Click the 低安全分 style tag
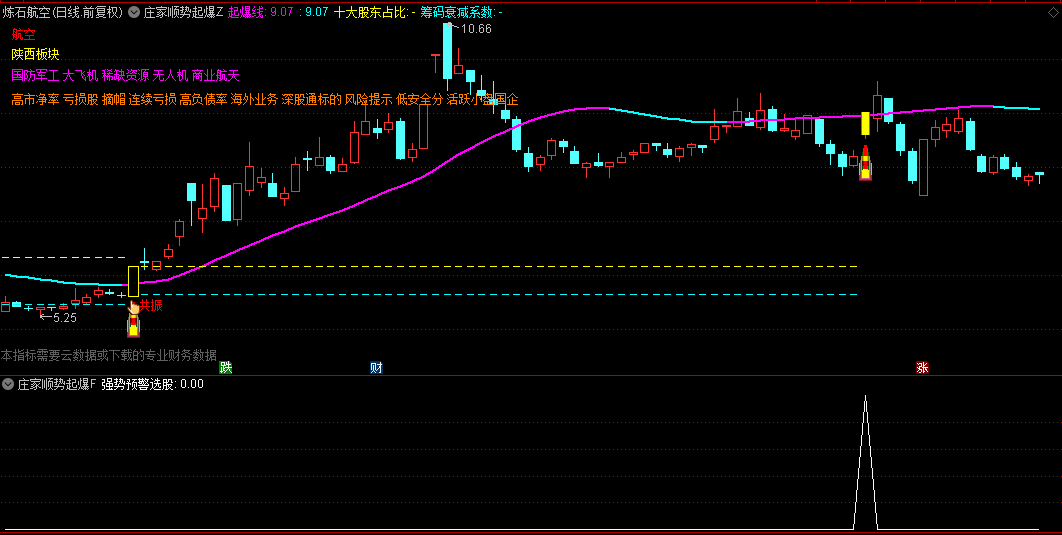1062x535 pixels. (x=420, y=100)
